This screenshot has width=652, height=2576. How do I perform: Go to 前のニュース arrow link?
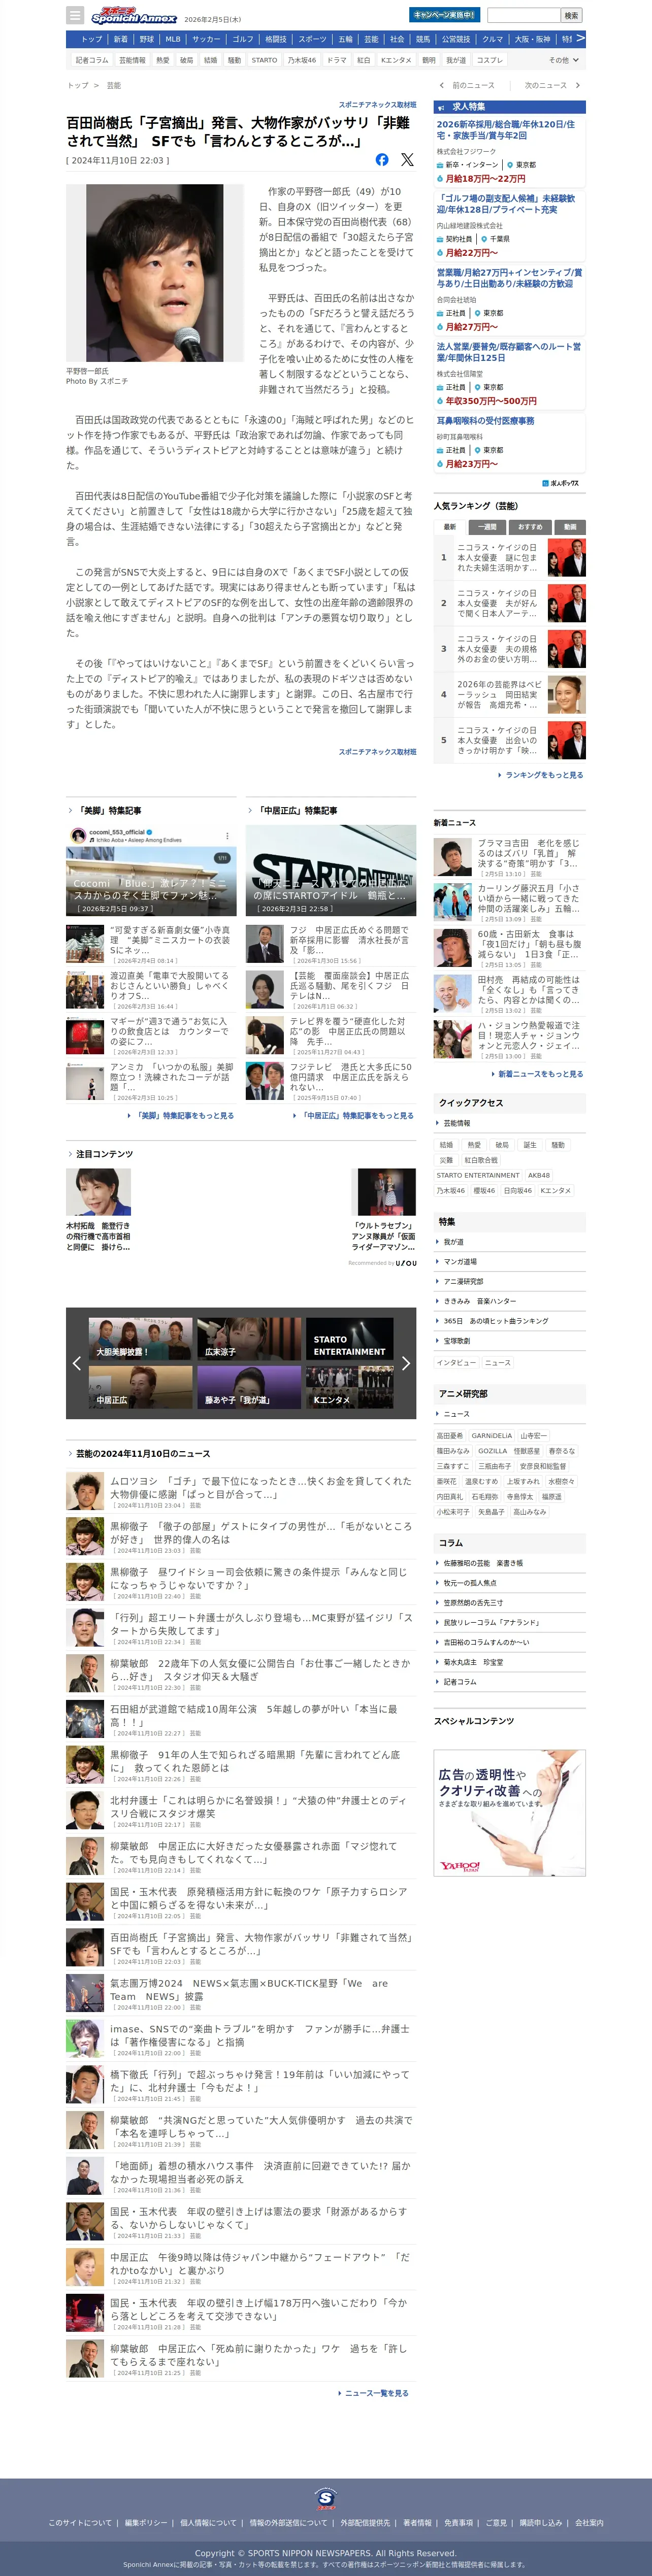click(x=468, y=85)
